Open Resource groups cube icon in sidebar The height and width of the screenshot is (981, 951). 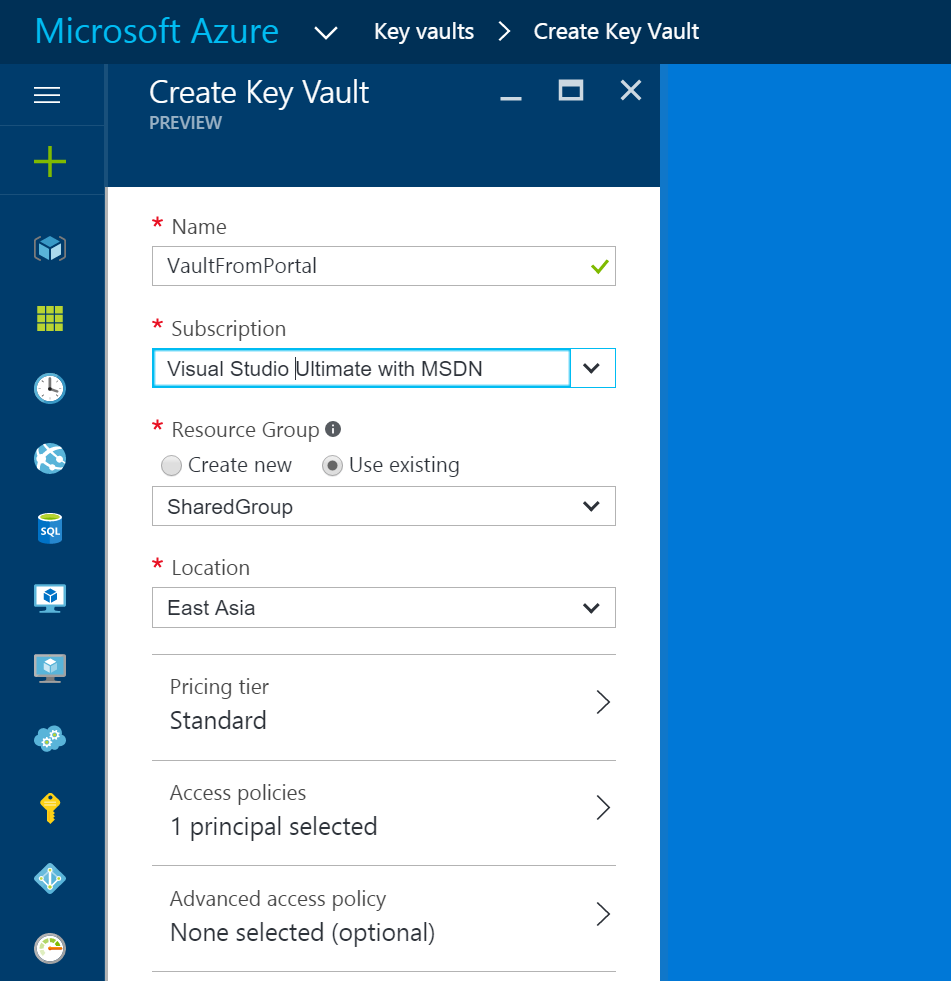click(50, 248)
